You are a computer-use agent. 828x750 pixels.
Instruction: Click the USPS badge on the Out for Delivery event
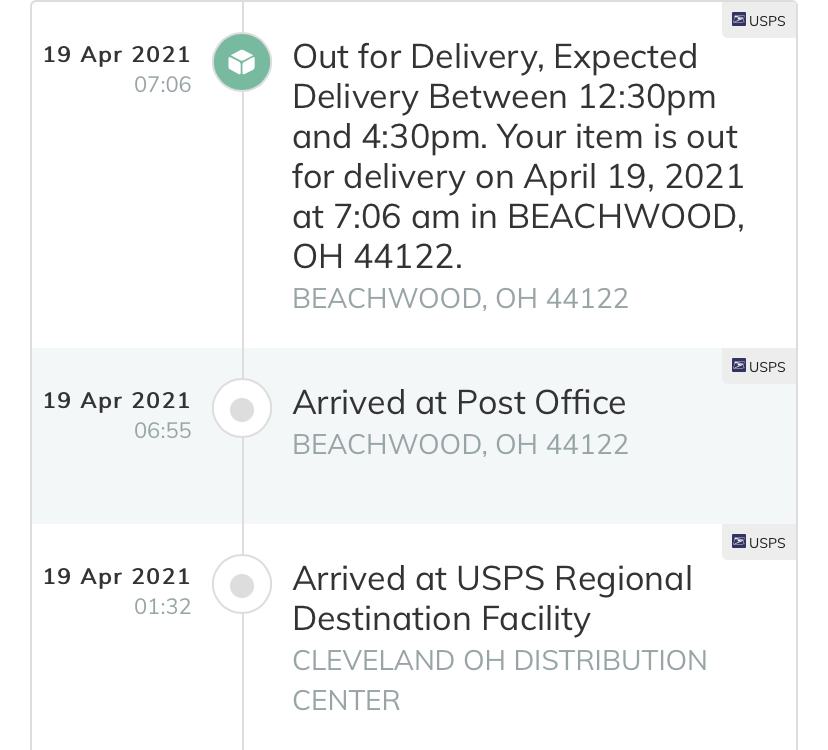tap(759, 21)
